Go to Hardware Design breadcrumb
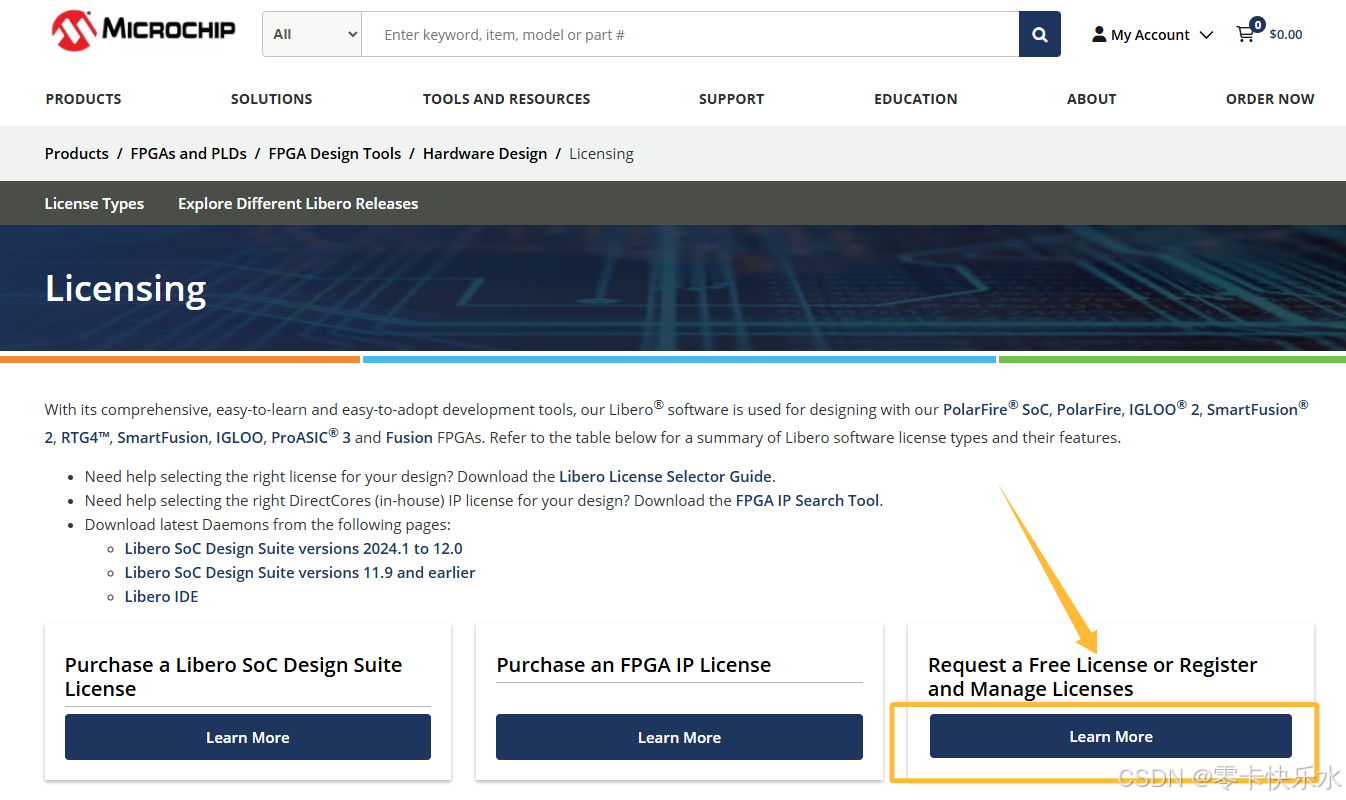Image resolution: width=1346 pixels, height=800 pixels. click(485, 154)
